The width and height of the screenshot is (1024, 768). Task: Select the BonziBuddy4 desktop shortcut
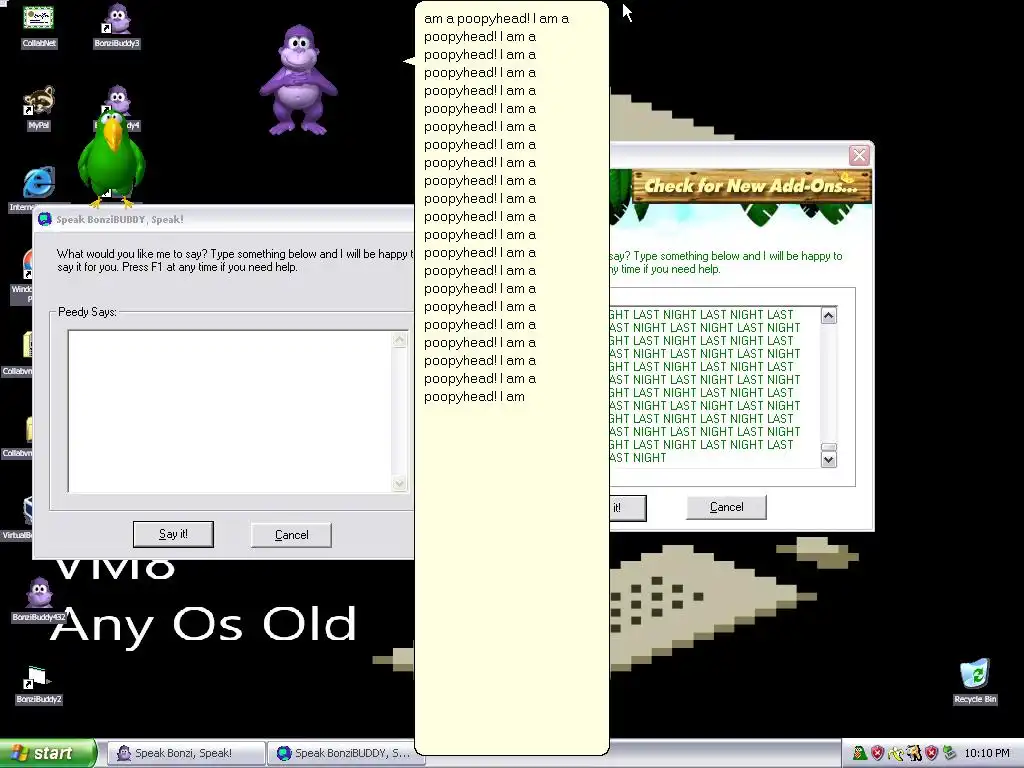tap(118, 98)
